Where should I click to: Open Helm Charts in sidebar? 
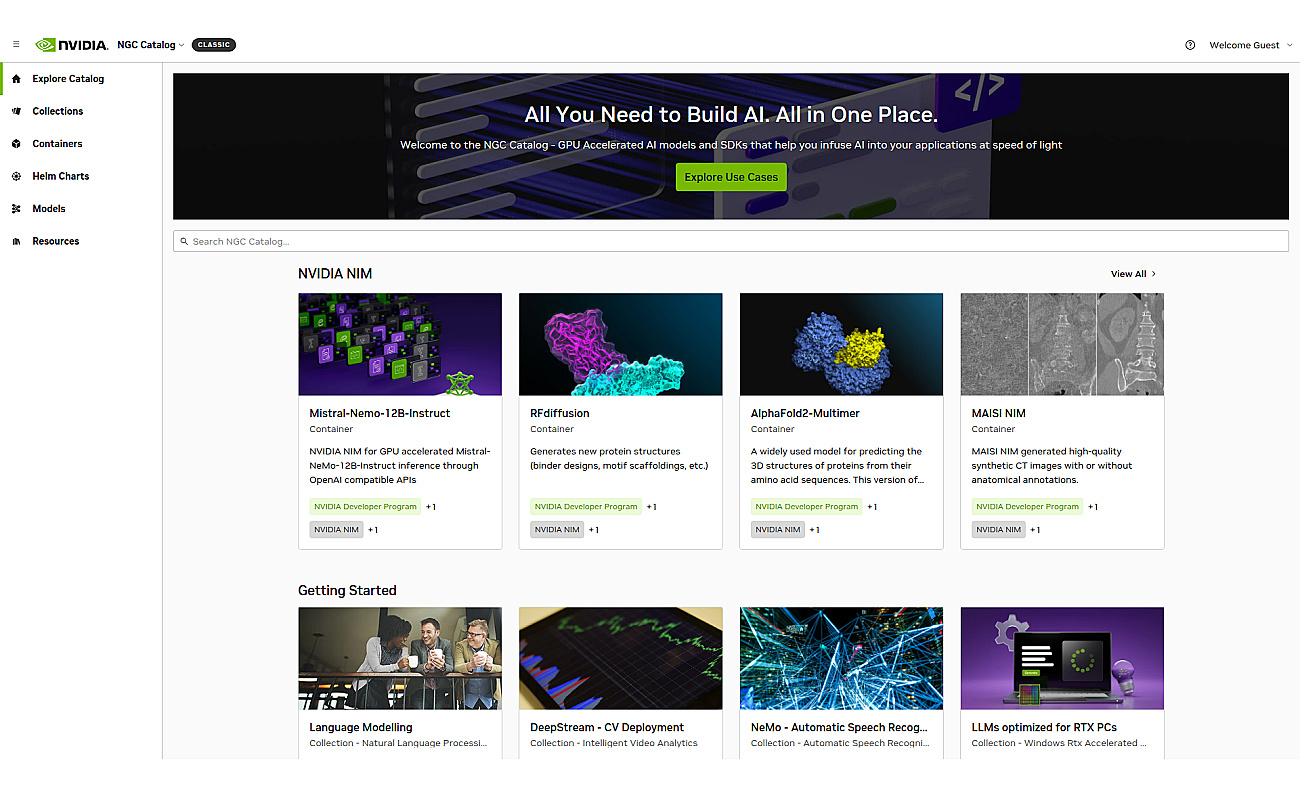61,176
